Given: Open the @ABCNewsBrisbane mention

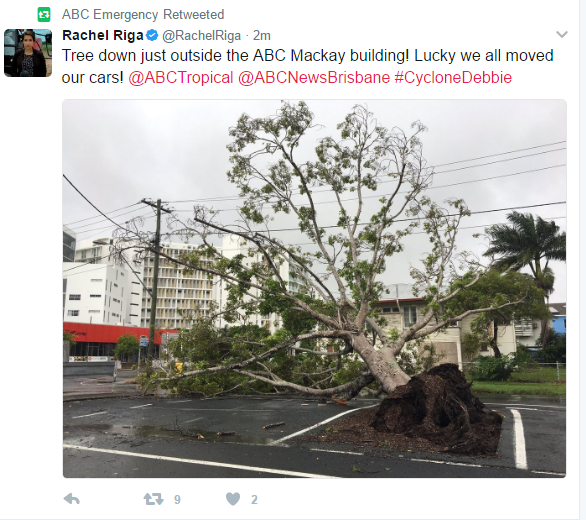Looking at the screenshot, I should pyautogui.click(x=314, y=78).
